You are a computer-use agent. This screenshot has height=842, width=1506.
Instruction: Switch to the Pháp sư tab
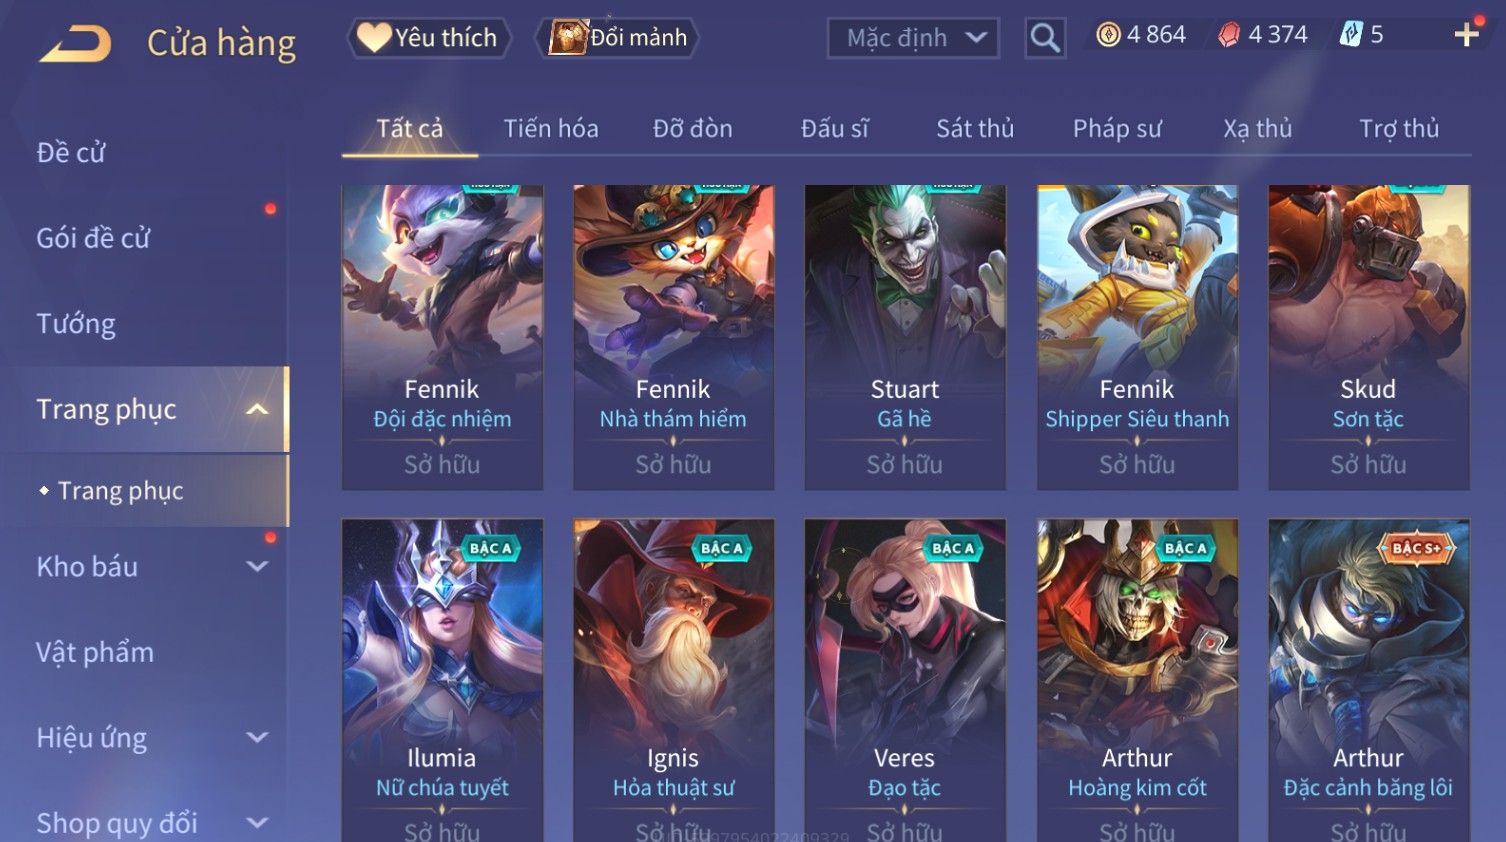[x=1117, y=129]
